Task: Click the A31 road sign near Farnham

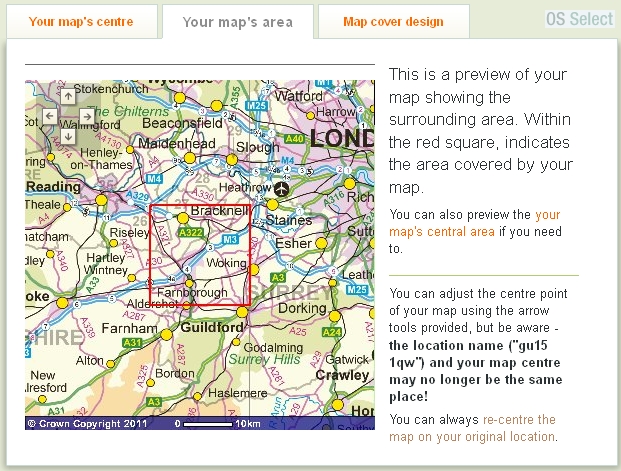Action: pos(132,343)
